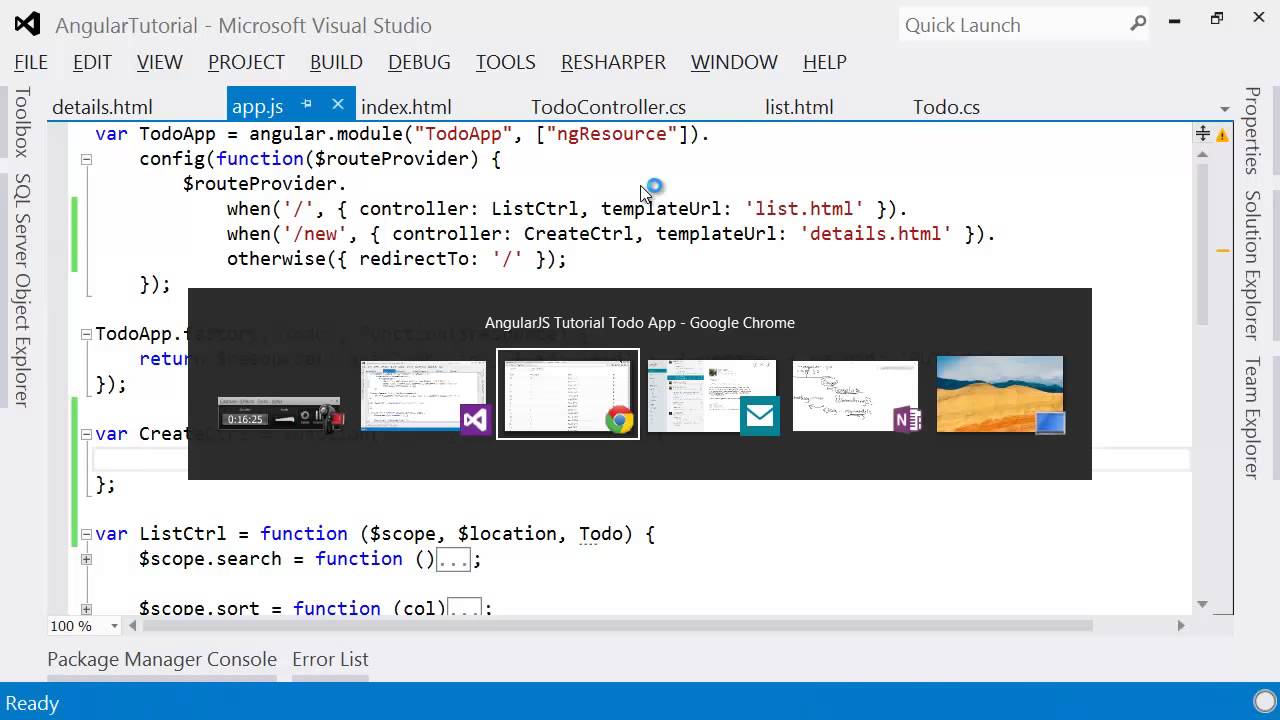This screenshot has width=1280, height=720.
Task: Click the Quick Launch search magnifier icon
Action: [x=1138, y=25]
